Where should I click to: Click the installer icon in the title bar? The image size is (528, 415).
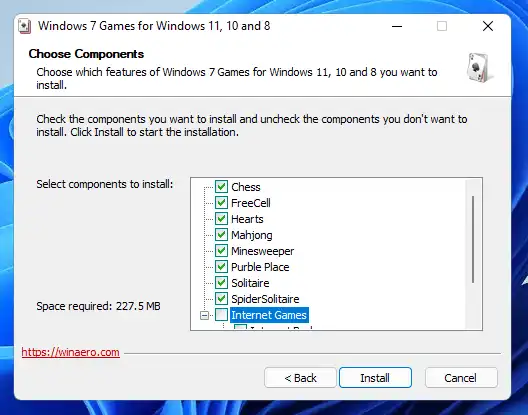[25, 26]
